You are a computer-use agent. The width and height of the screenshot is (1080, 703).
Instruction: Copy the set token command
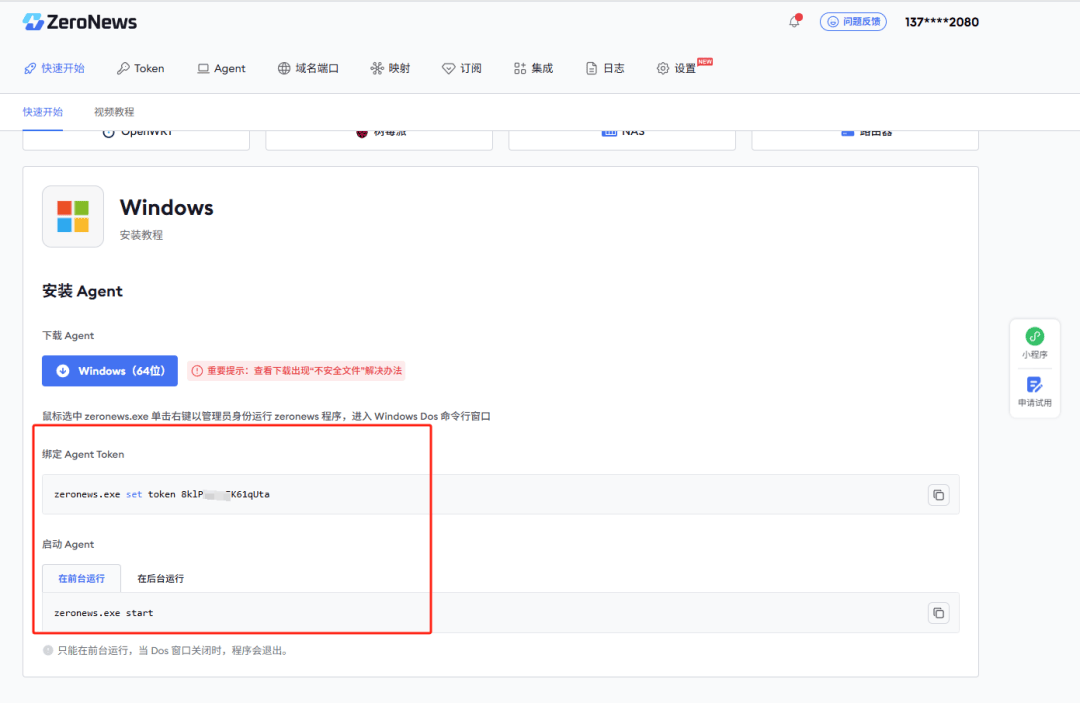coord(938,494)
